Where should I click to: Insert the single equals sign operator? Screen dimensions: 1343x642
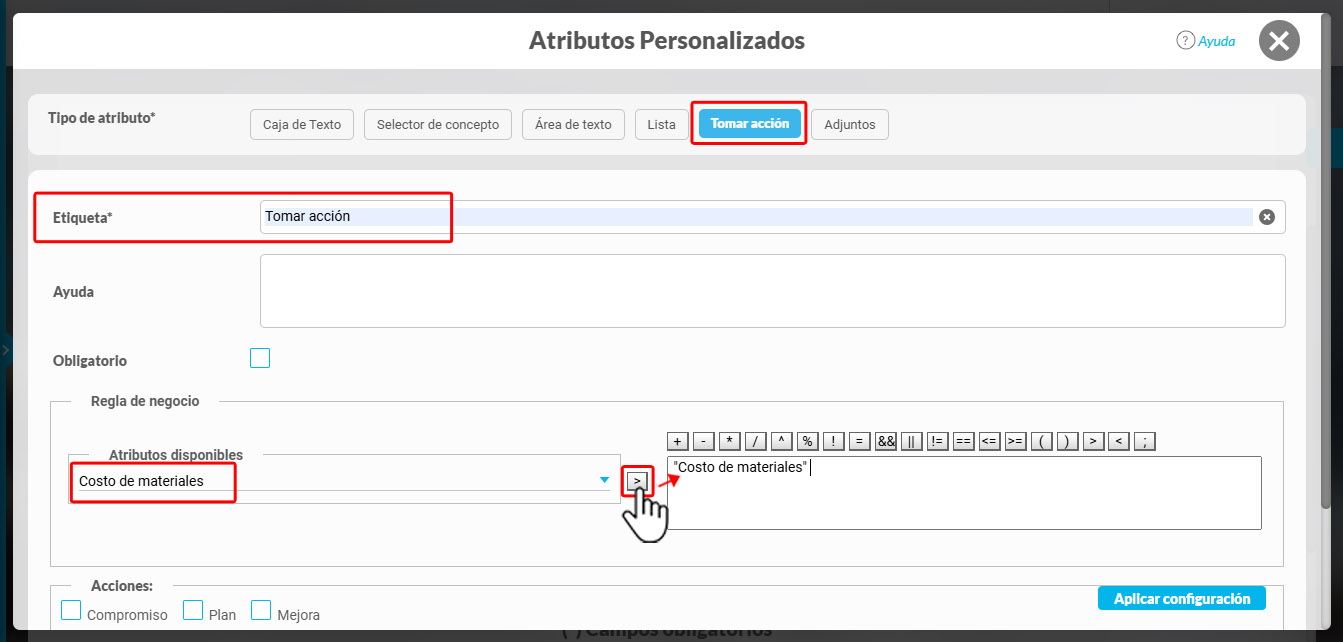(860, 441)
